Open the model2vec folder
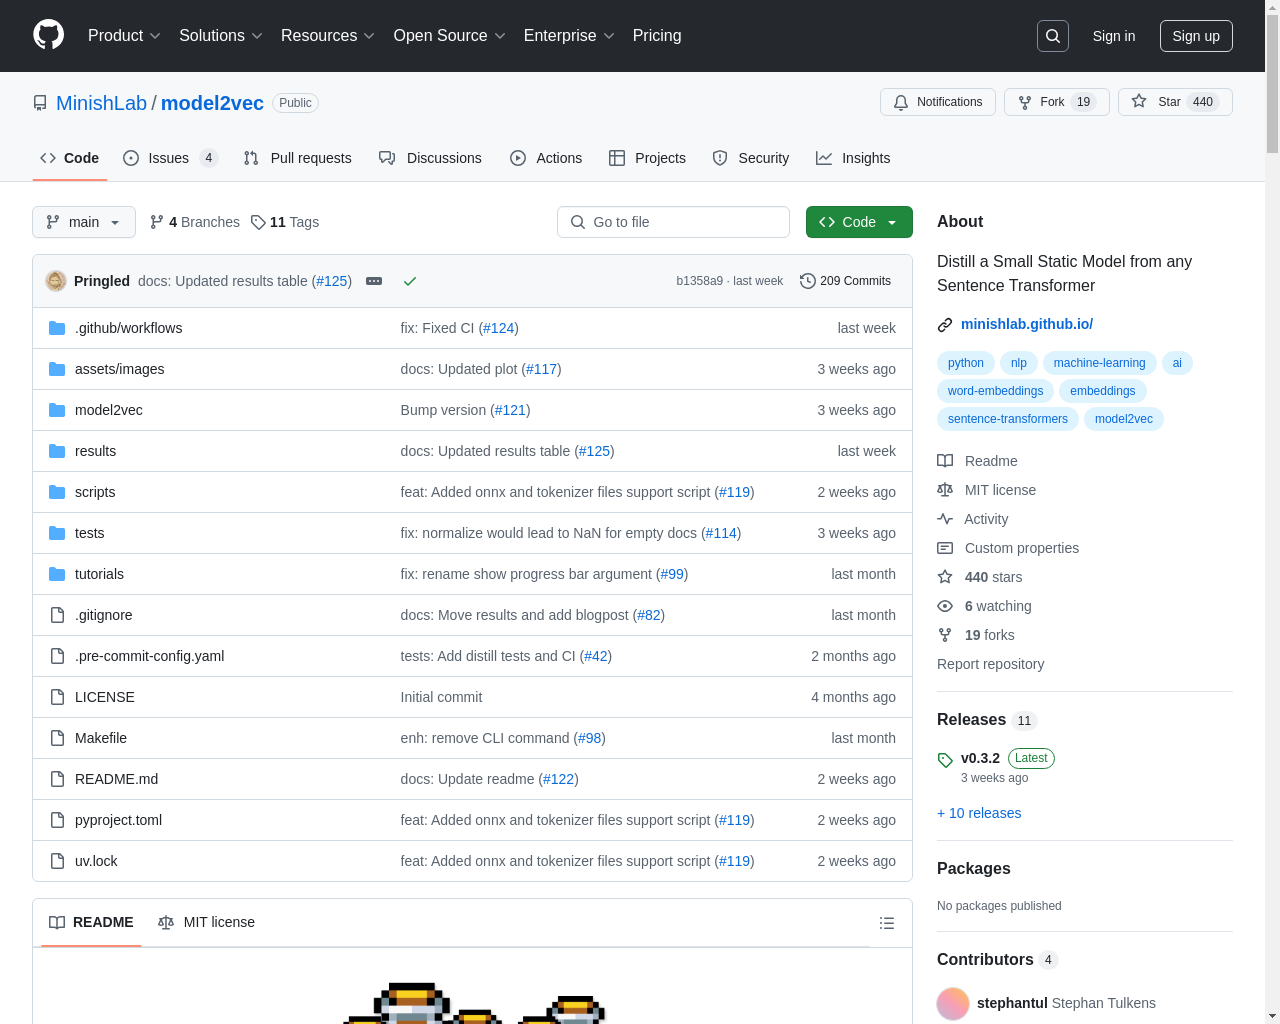 (x=108, y=410)
